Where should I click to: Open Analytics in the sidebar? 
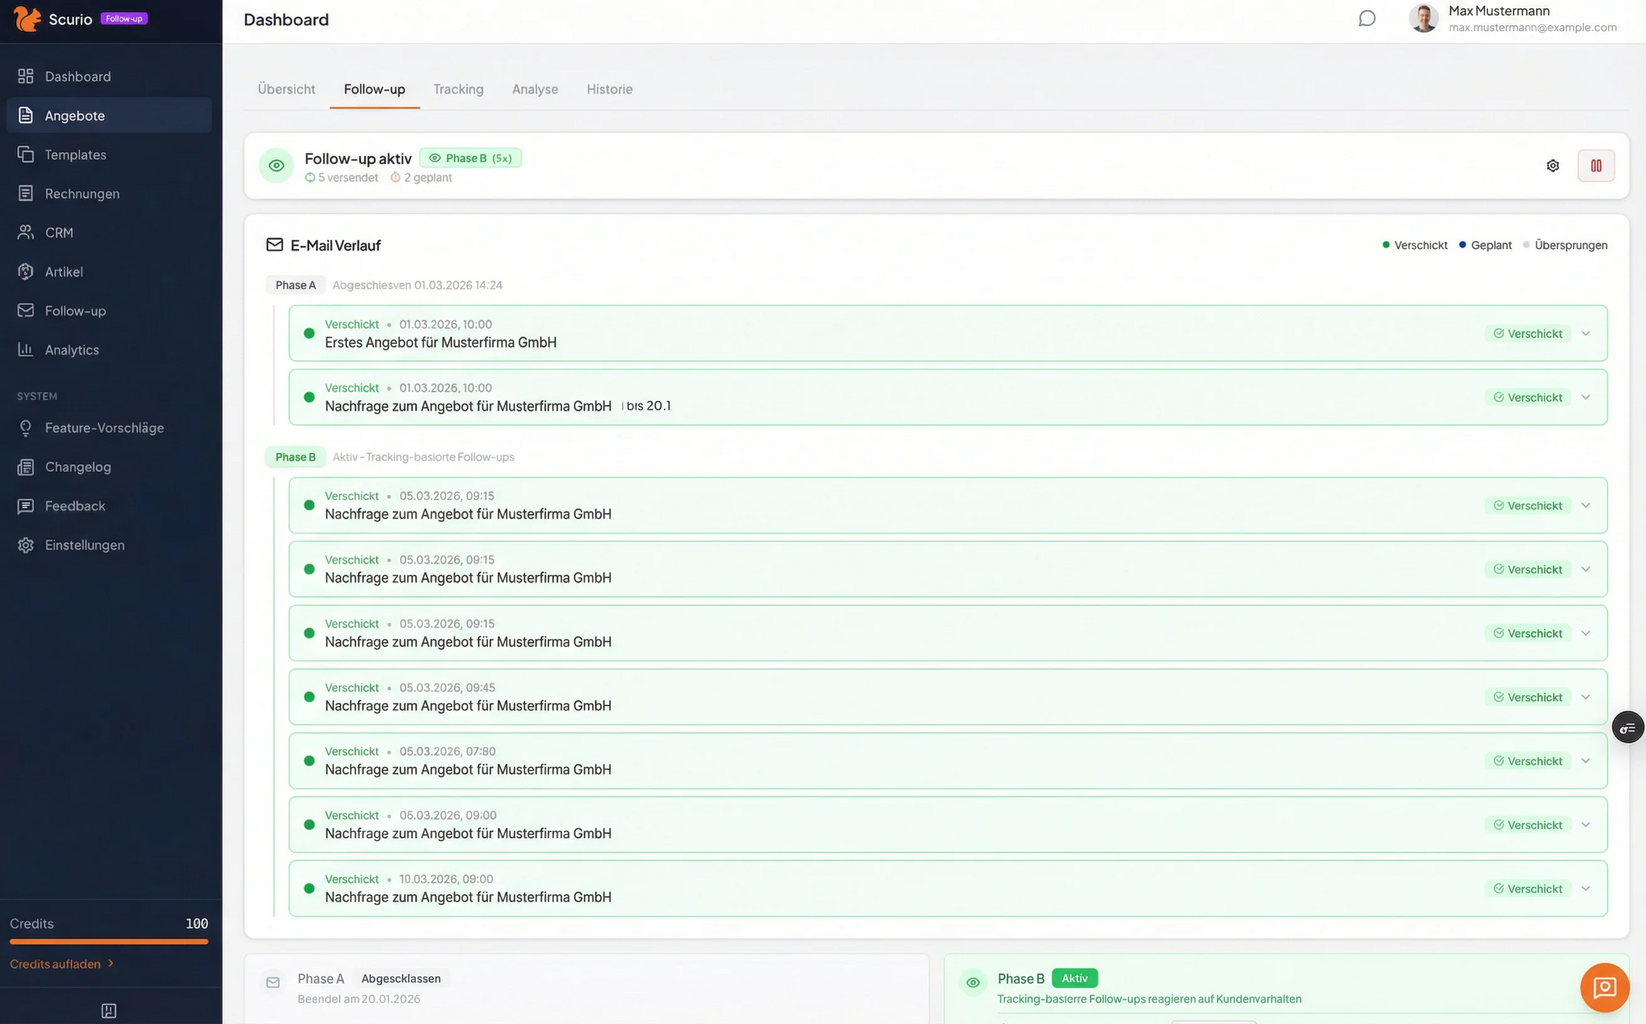(x=71, y=350)
